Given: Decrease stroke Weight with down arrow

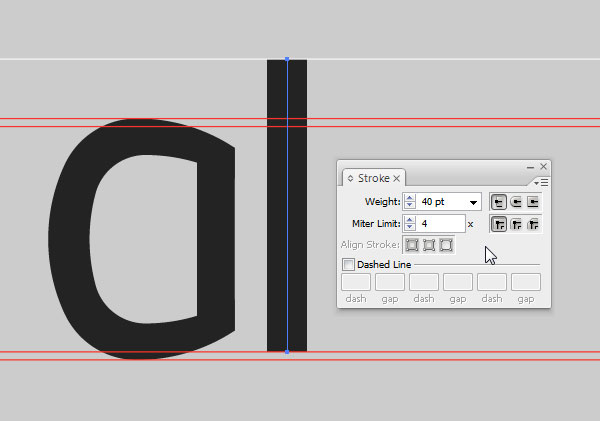Looking at the screenshot, I should tap(410, 206).
